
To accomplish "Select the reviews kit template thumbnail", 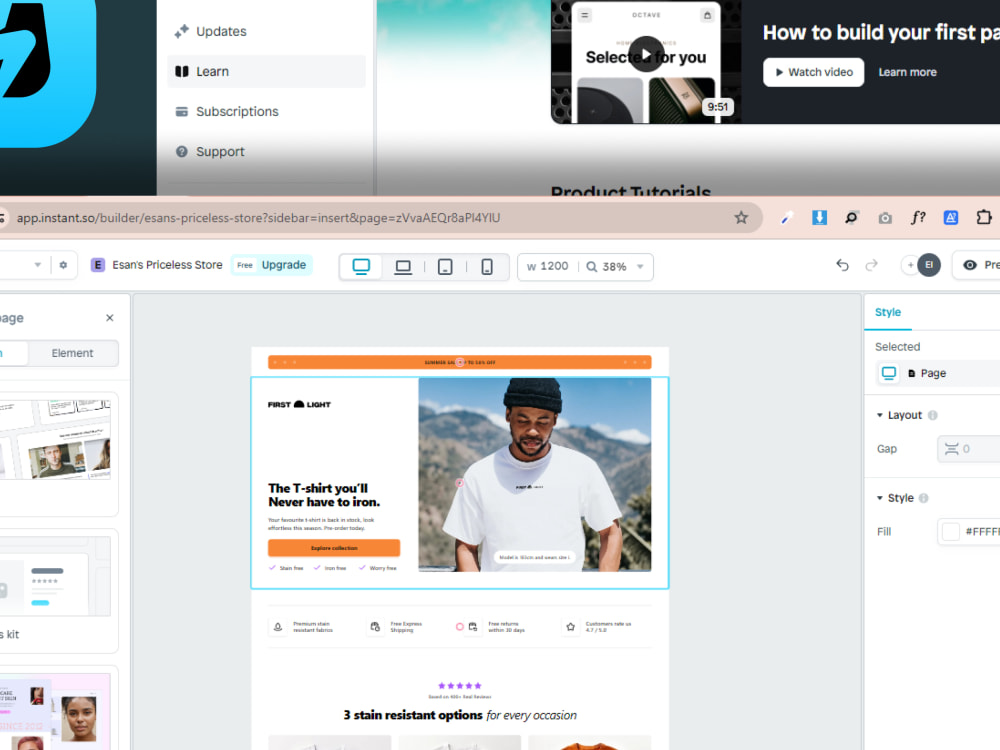I will coord(55,577).
